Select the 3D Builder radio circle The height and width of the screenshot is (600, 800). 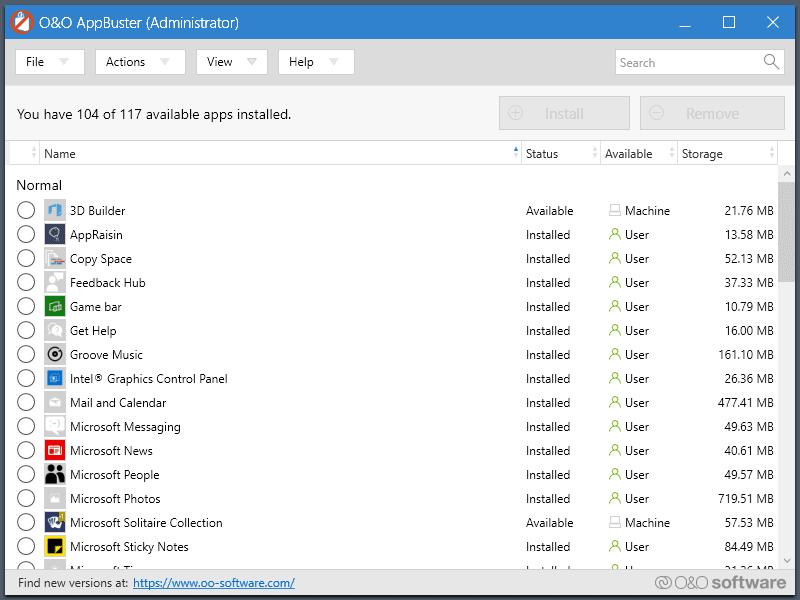[x=26, y=210]
